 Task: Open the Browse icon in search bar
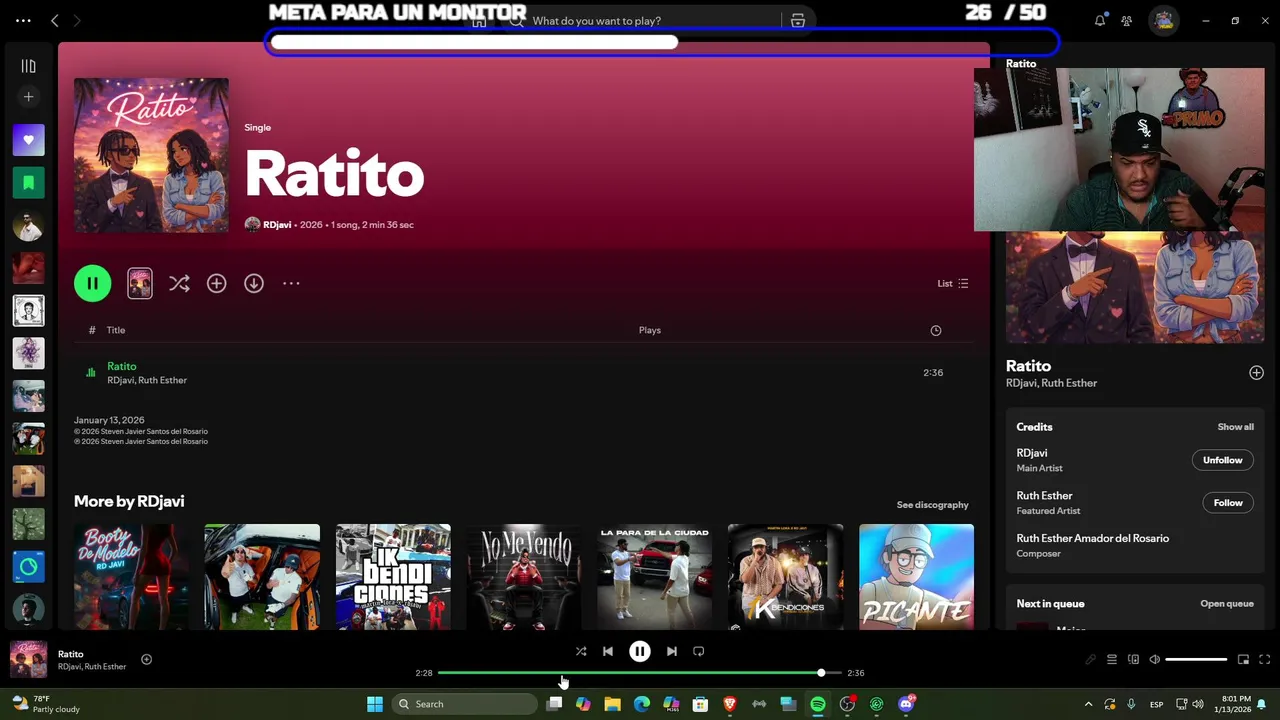pyautogui.click(x=798, y=20)
